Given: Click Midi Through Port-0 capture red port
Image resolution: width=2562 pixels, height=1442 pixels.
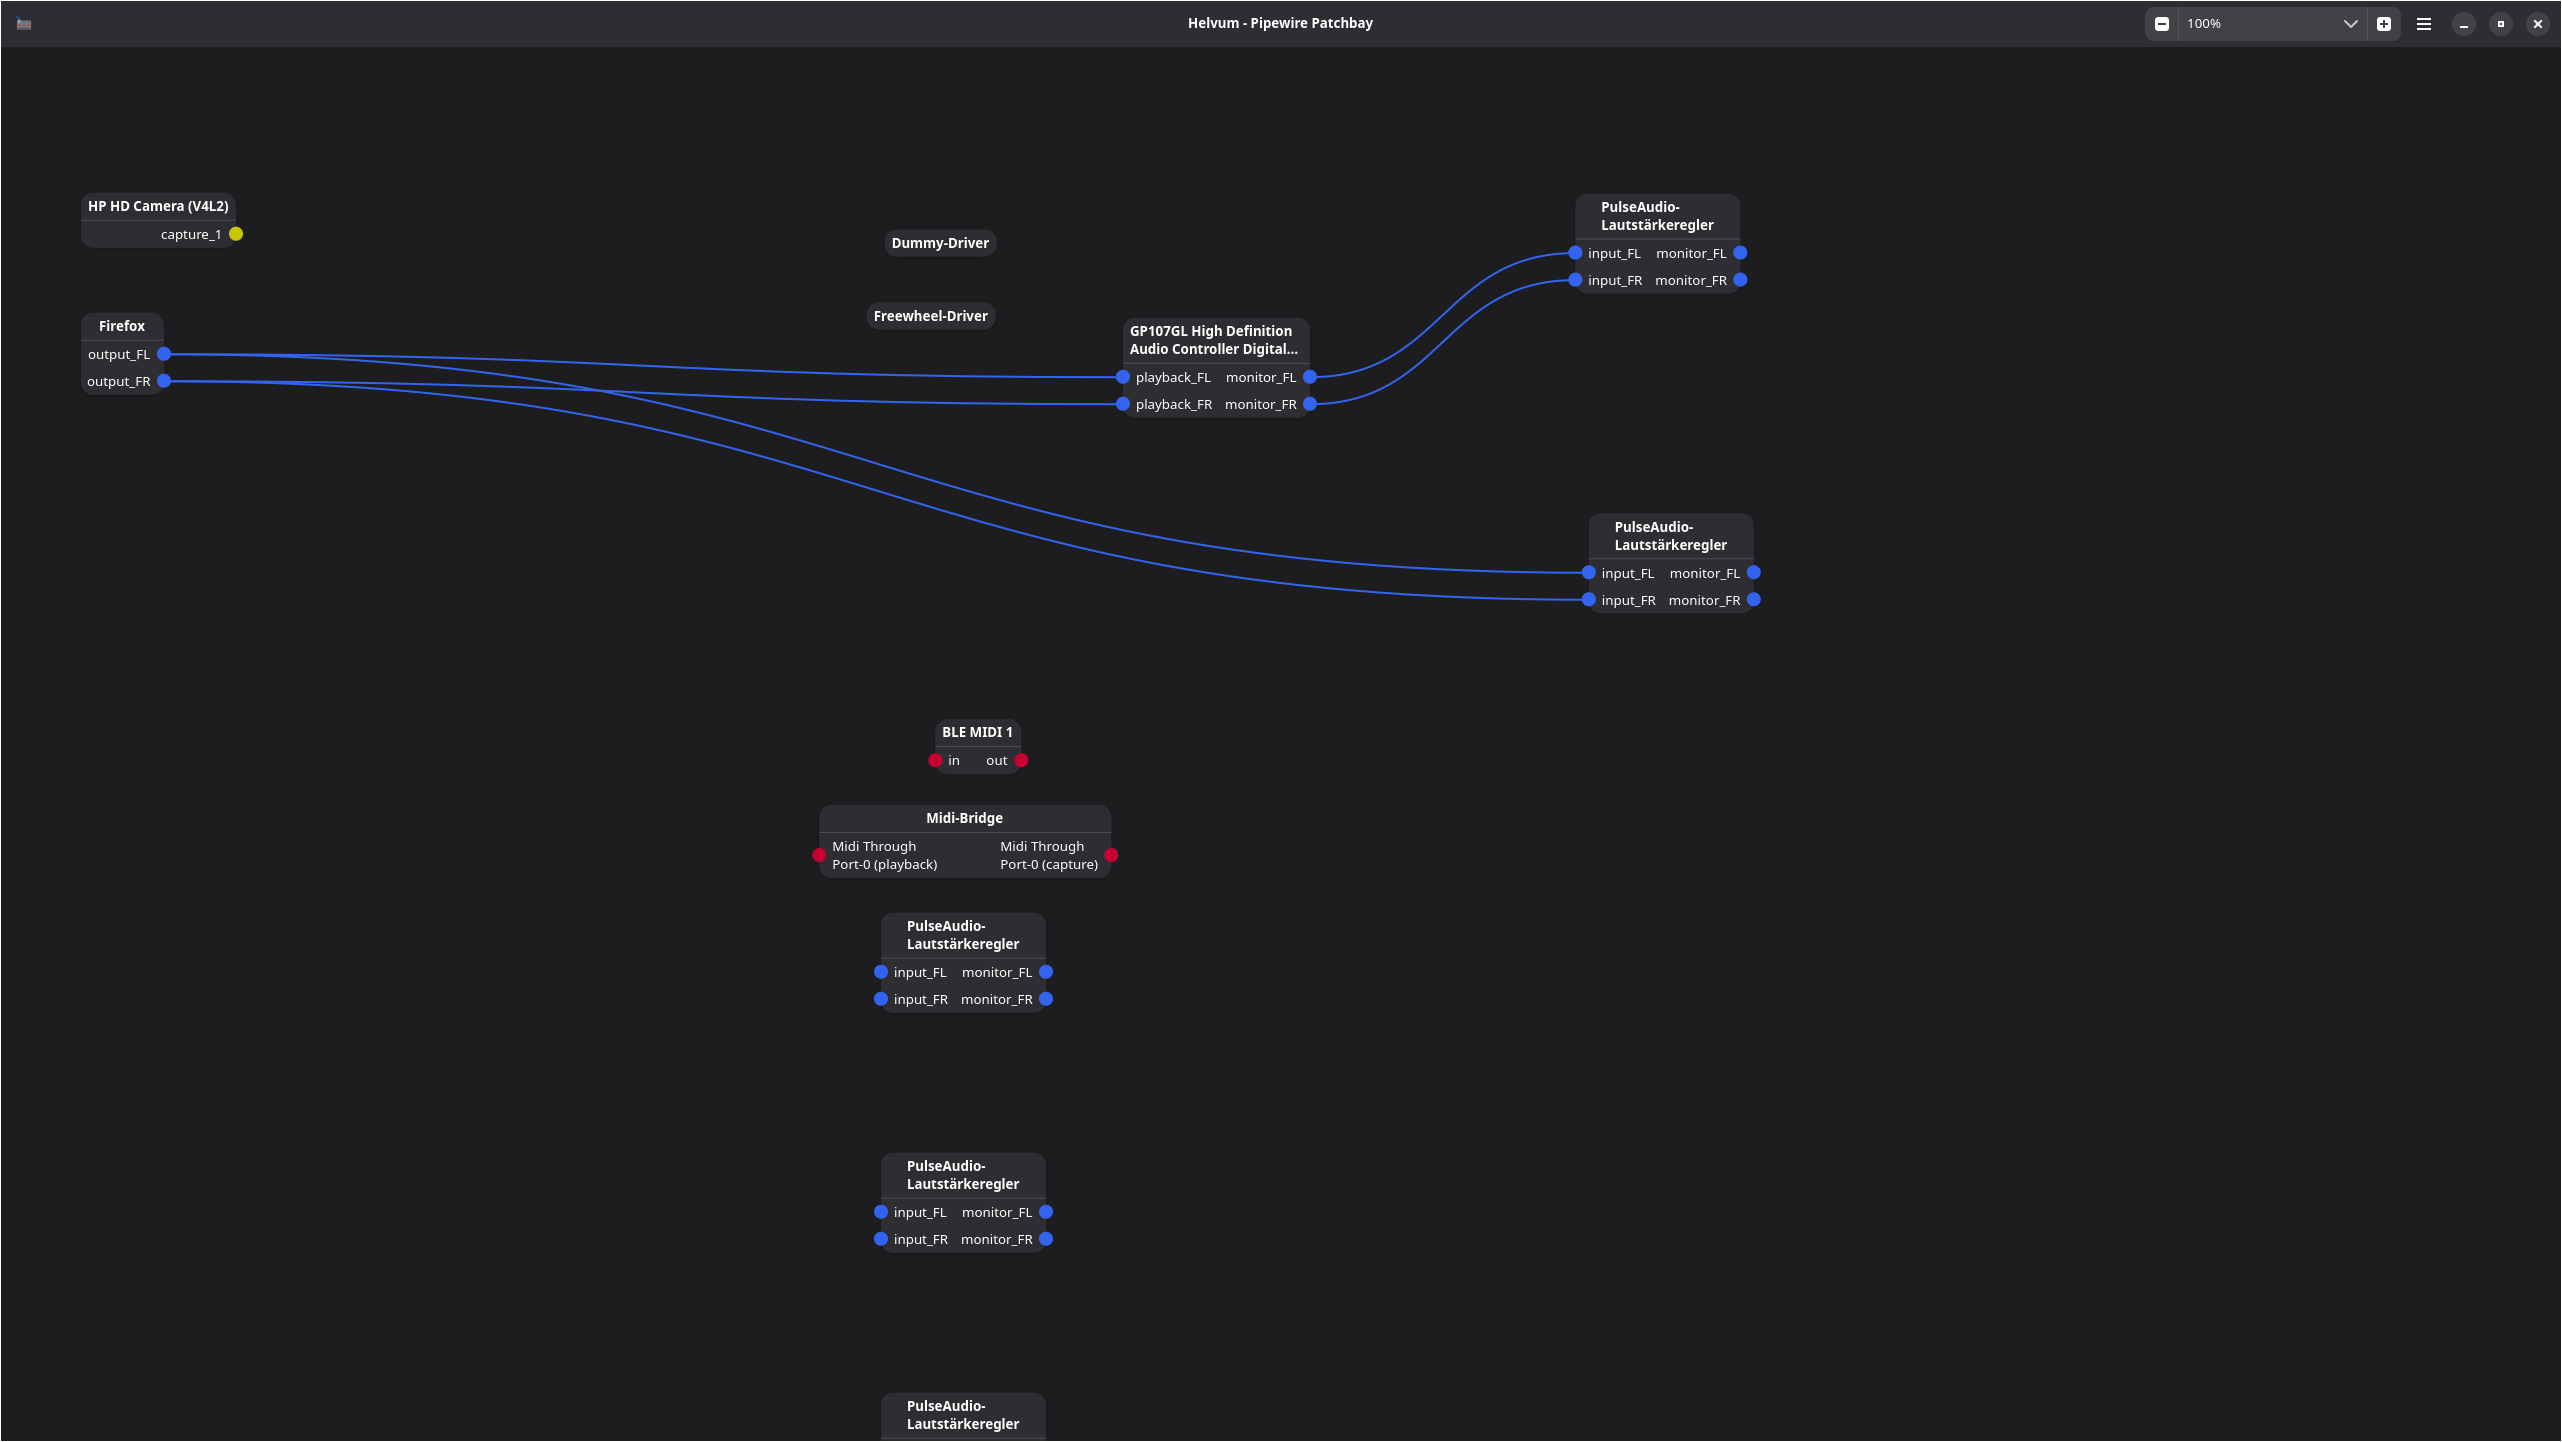Looking at the screenshot, I should 1111,855.
